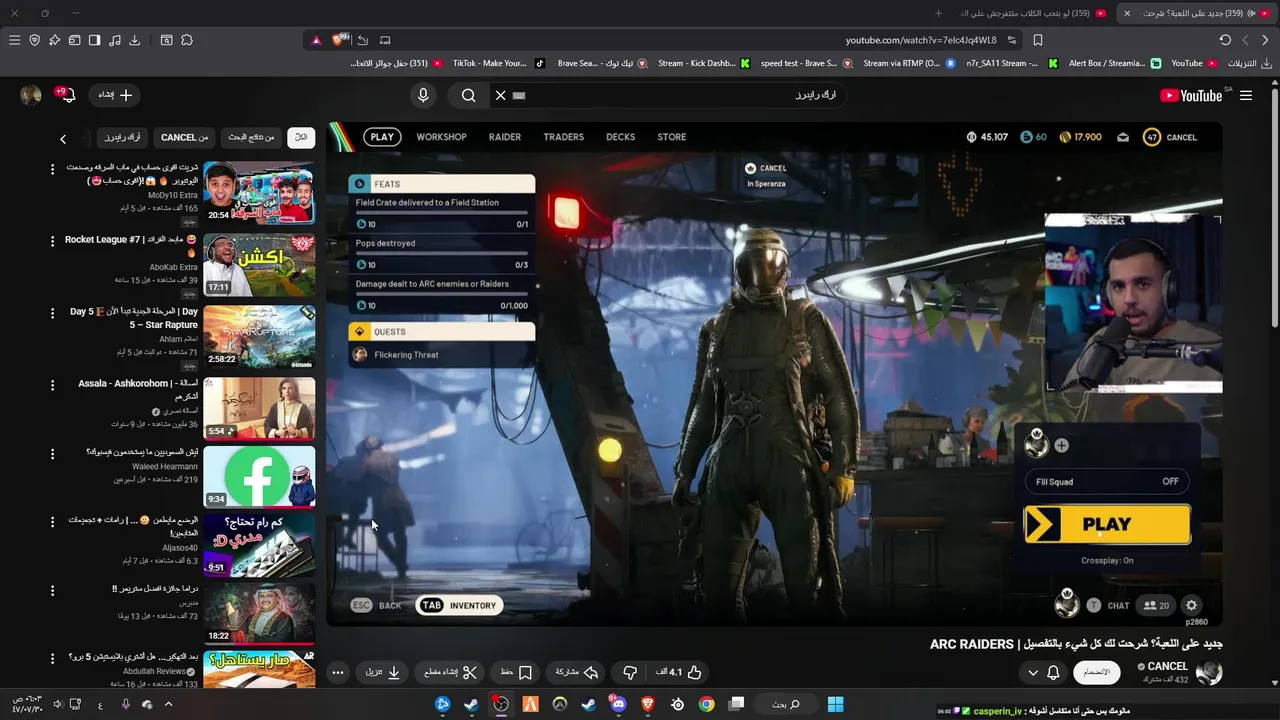Open the speed test - Brave Search bookmark

tap(806, 63)
